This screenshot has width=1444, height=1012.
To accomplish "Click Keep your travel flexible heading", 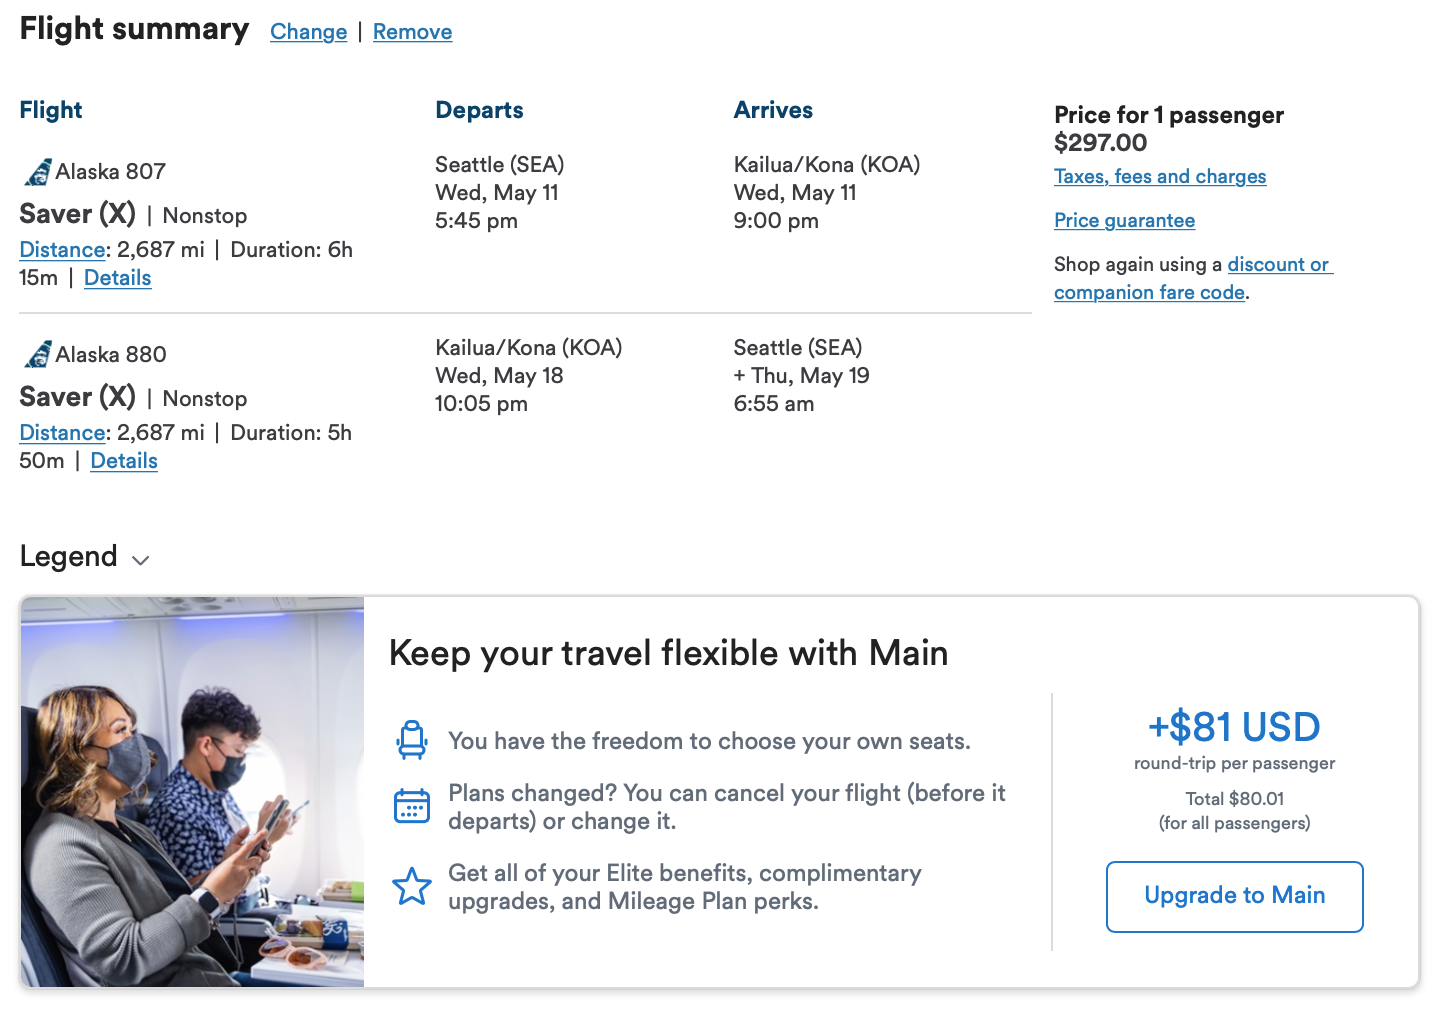I will 668,653.
